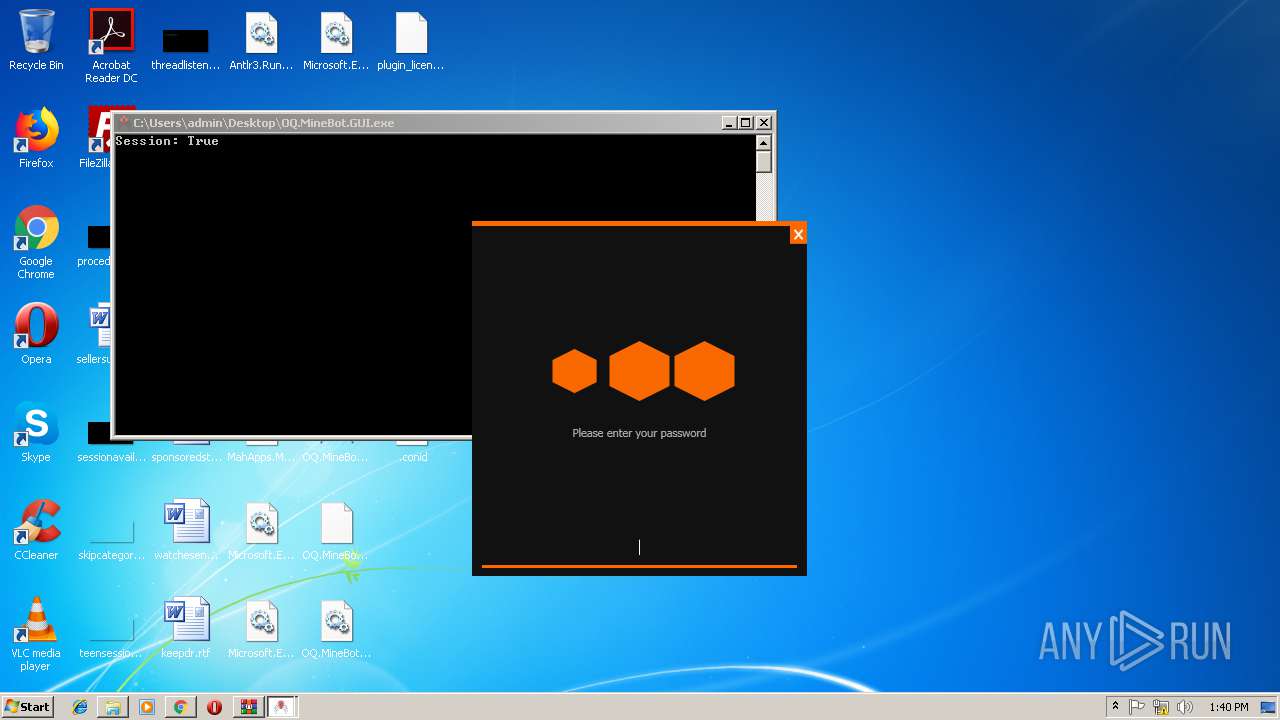Viewport: 1280px width, 720px height.
Task: Open the Skype desktop shortcut
Action: [36, 431]
